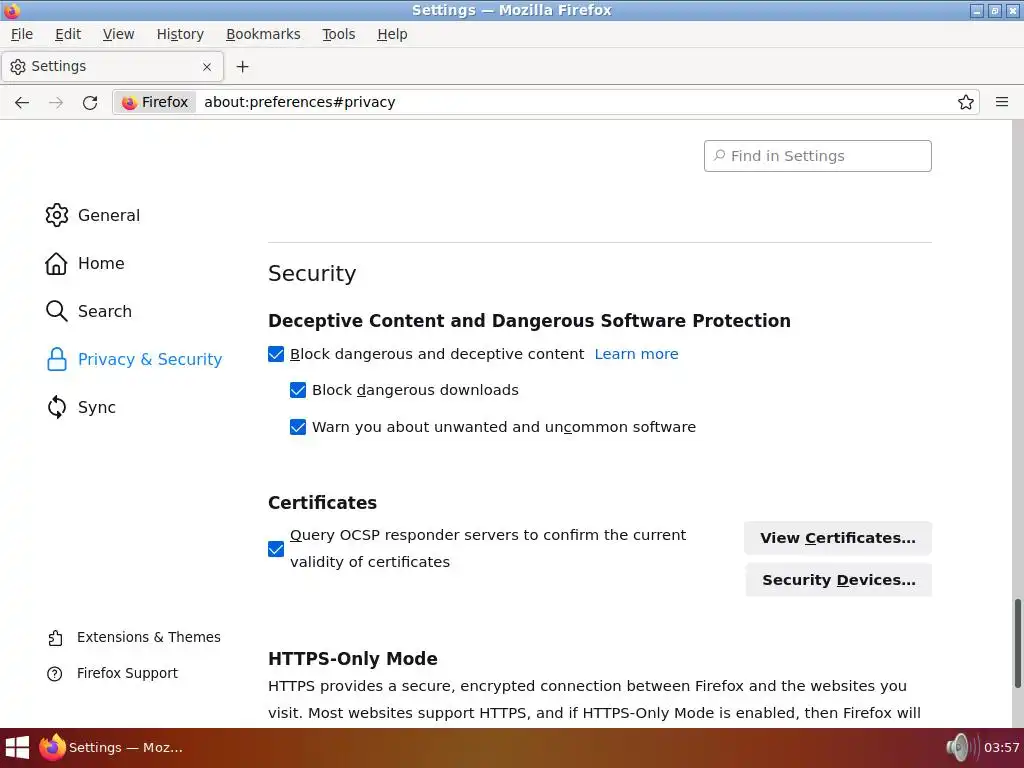Image resolution: width=1024 pixels, height=768 pixels.
Task: Open the History menu
Action: (x=180, y=34)
